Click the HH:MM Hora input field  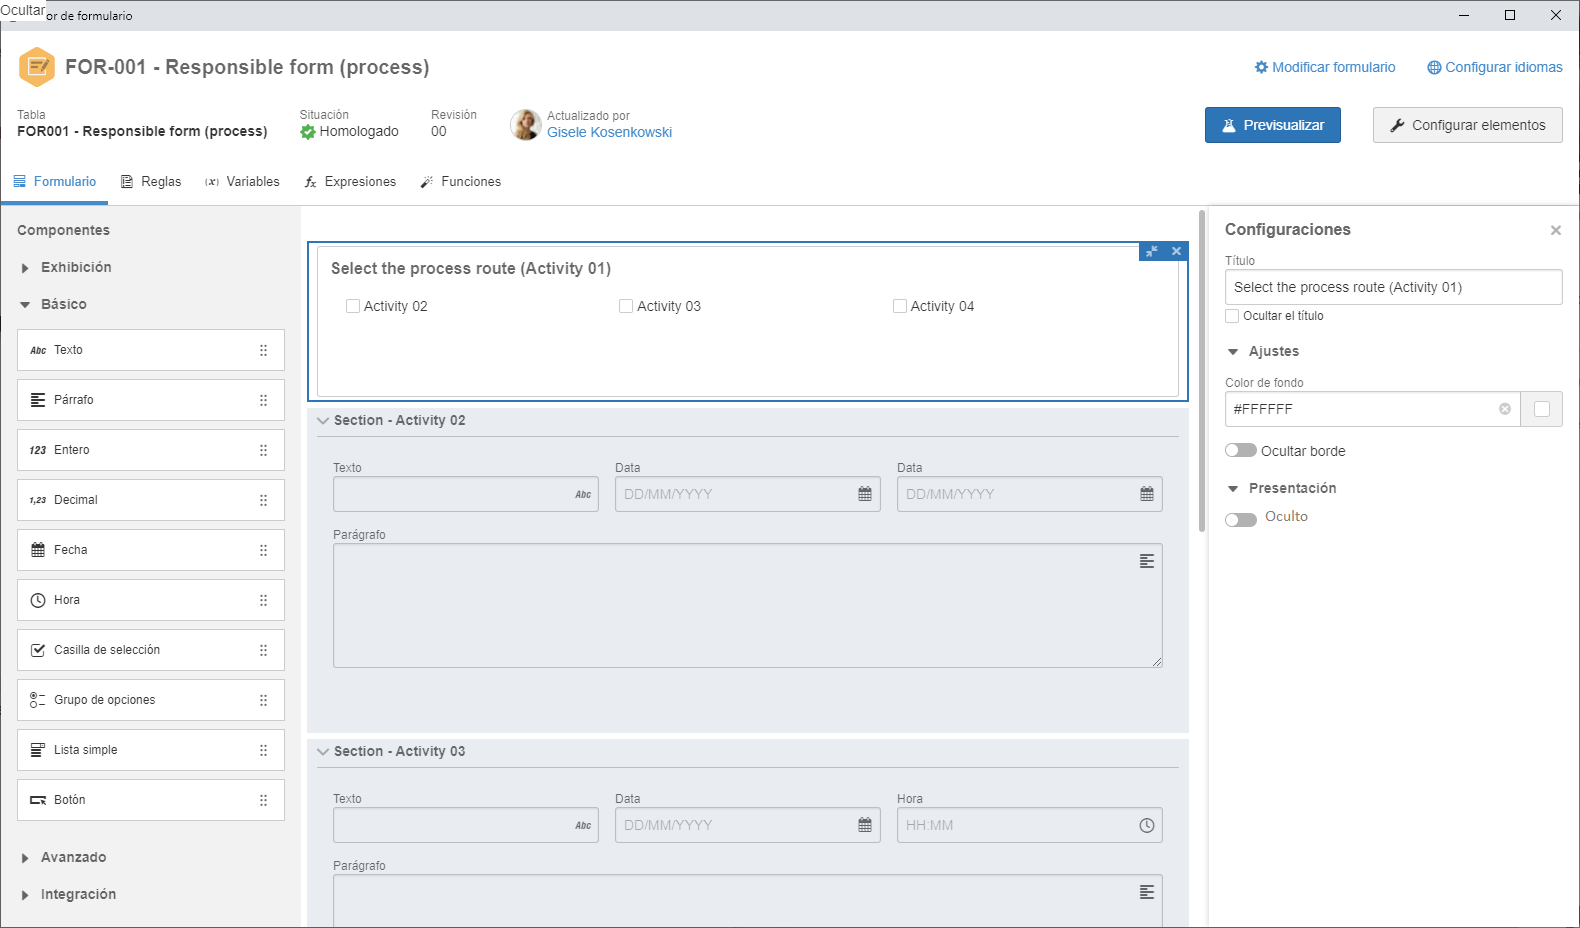tap(1030, 825)
